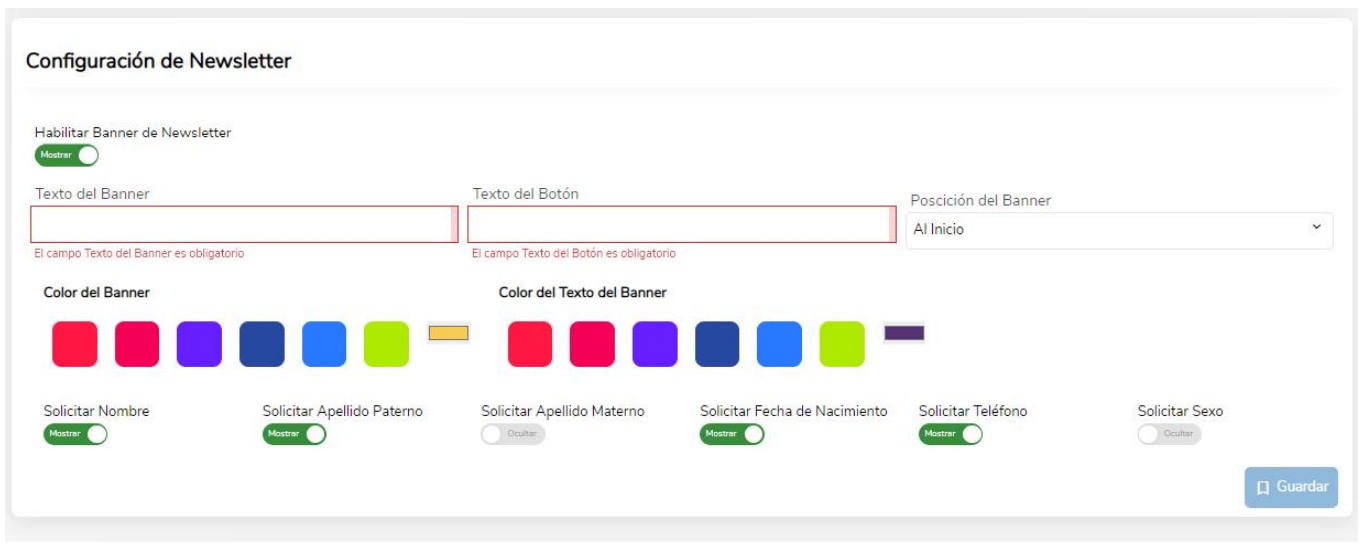Focus the Texto del Banner input field
The height and width of the screenshot is (544, 1371).
pyautogui.click(x=244, y=224)
